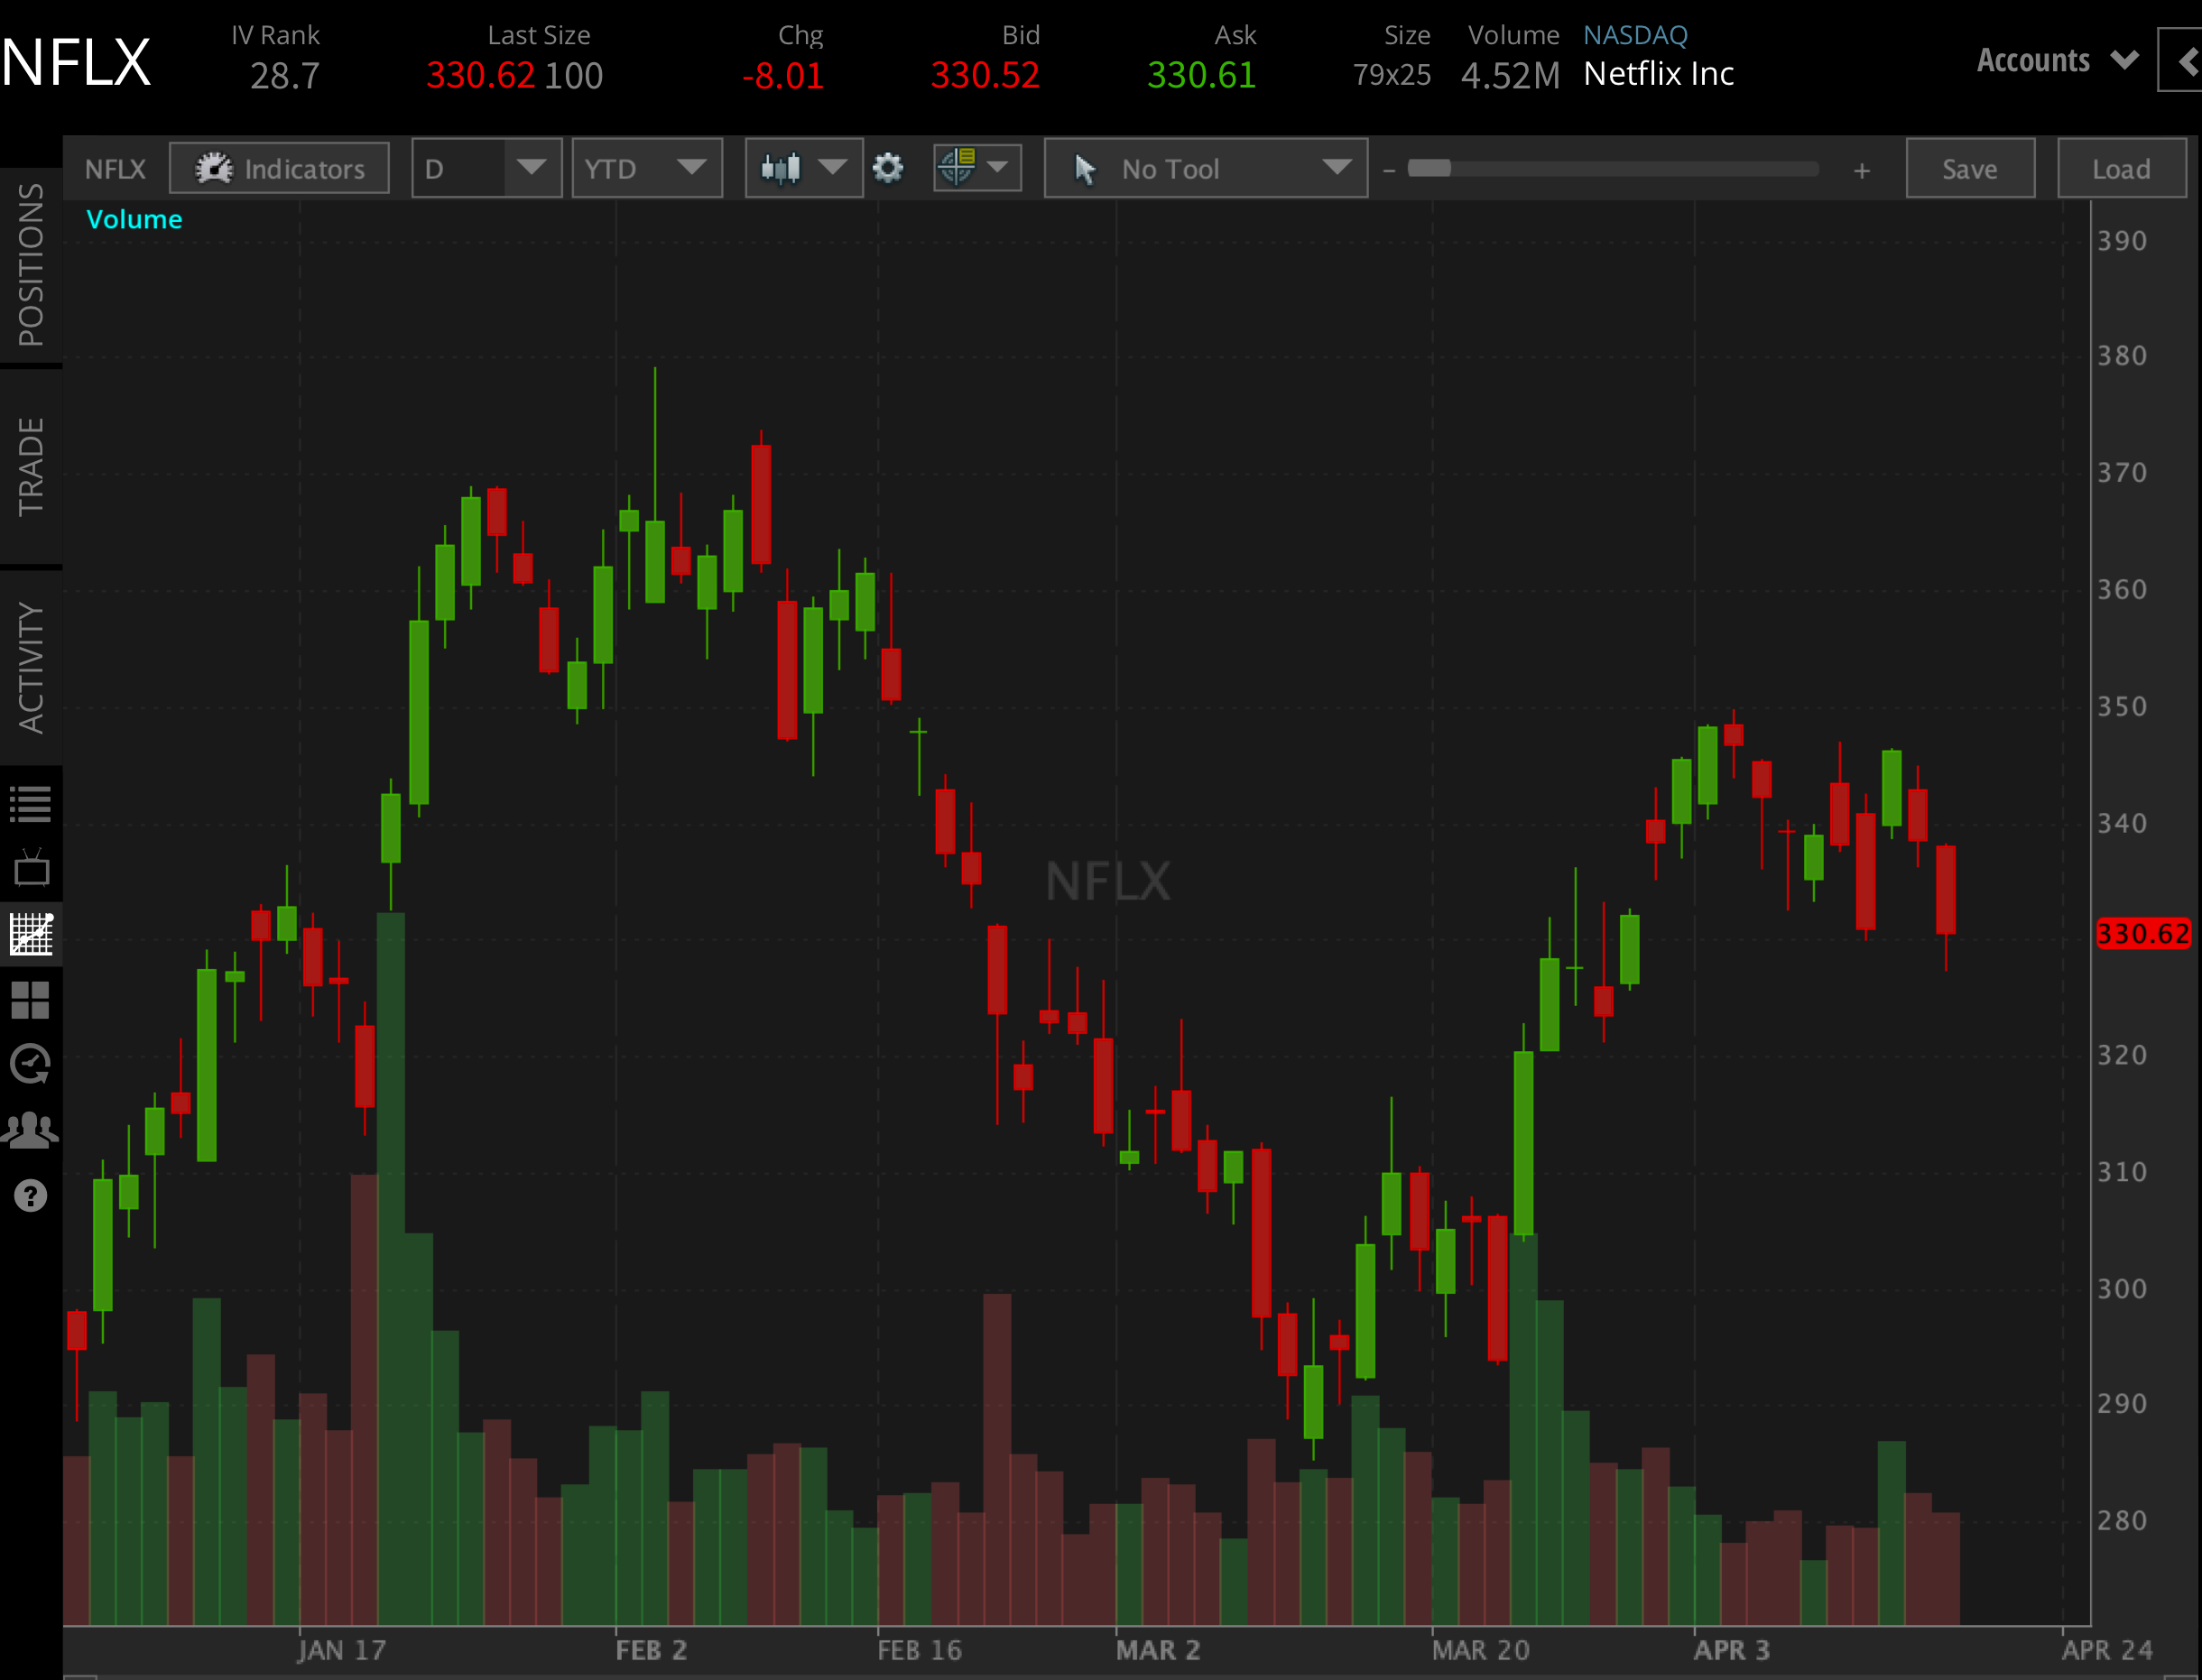Open the Activity sidebar tab
This screenshot has height=1680, width=2202.
31,668
